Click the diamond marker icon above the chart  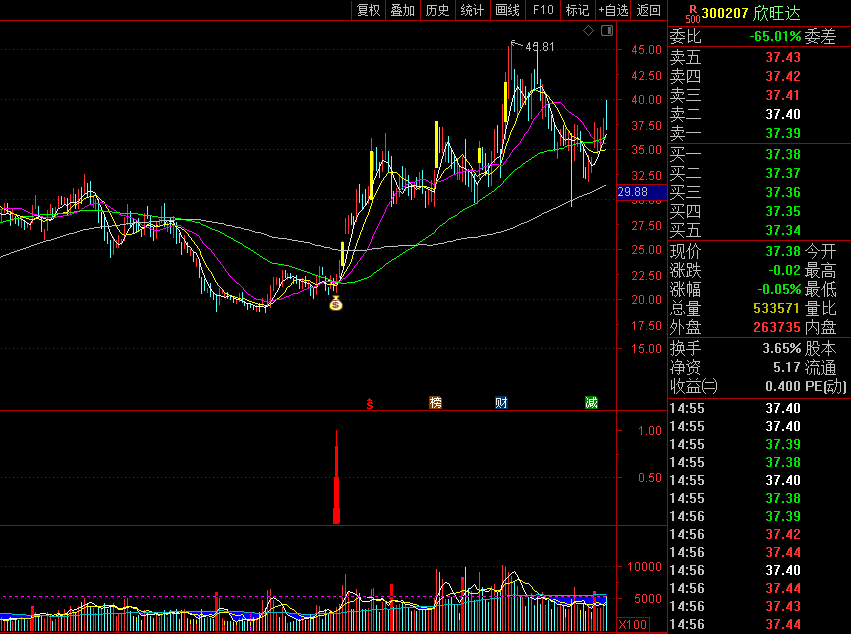click(588, 31)
